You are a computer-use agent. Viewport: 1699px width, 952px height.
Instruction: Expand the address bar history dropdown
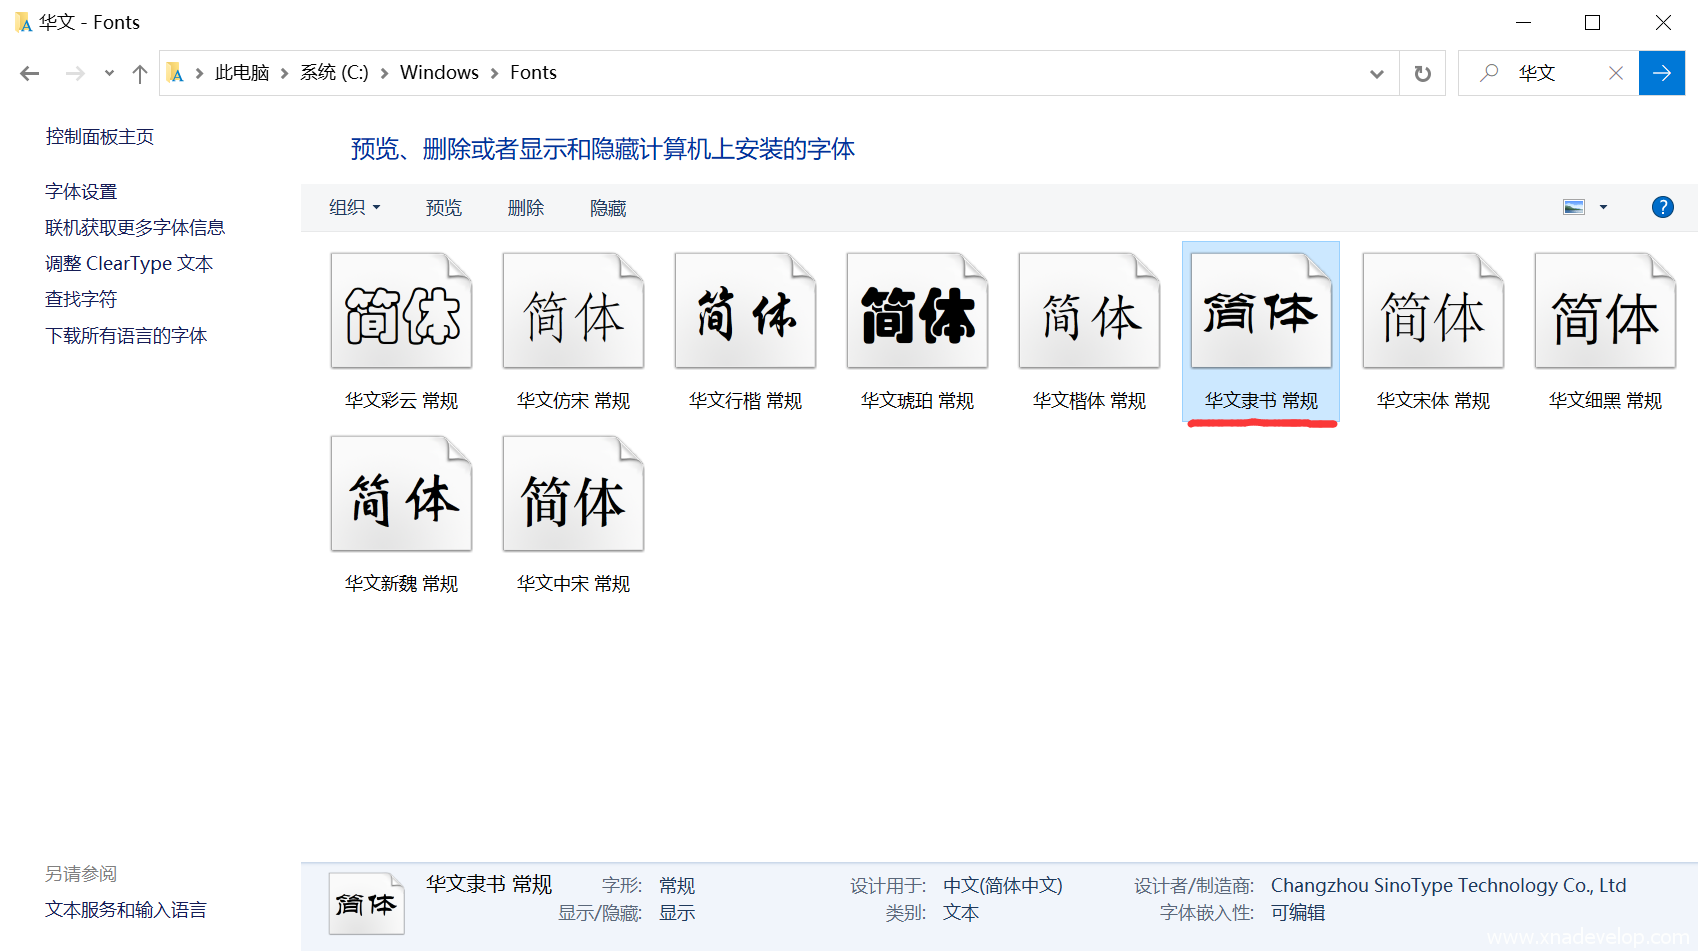coord(1376,73)
